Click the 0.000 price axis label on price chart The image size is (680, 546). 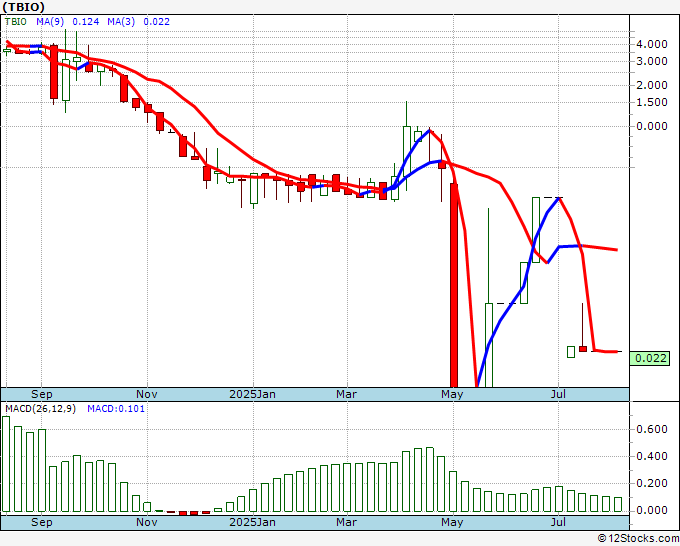pos(651,126)
